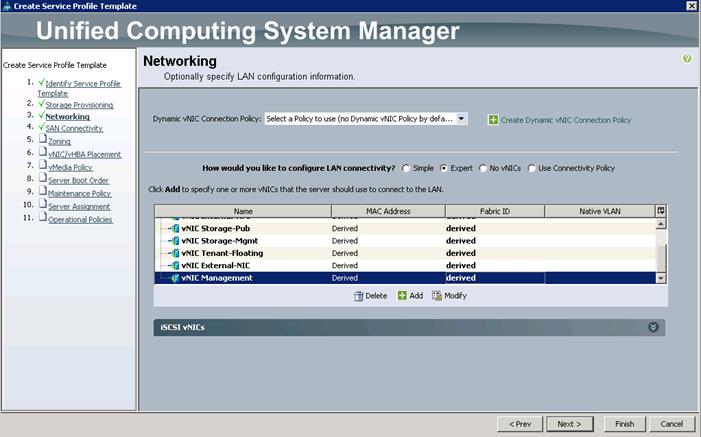Click checkmark icon beside SAN Connectivity
The image size is (701, 437).
(x=41, y=127)
